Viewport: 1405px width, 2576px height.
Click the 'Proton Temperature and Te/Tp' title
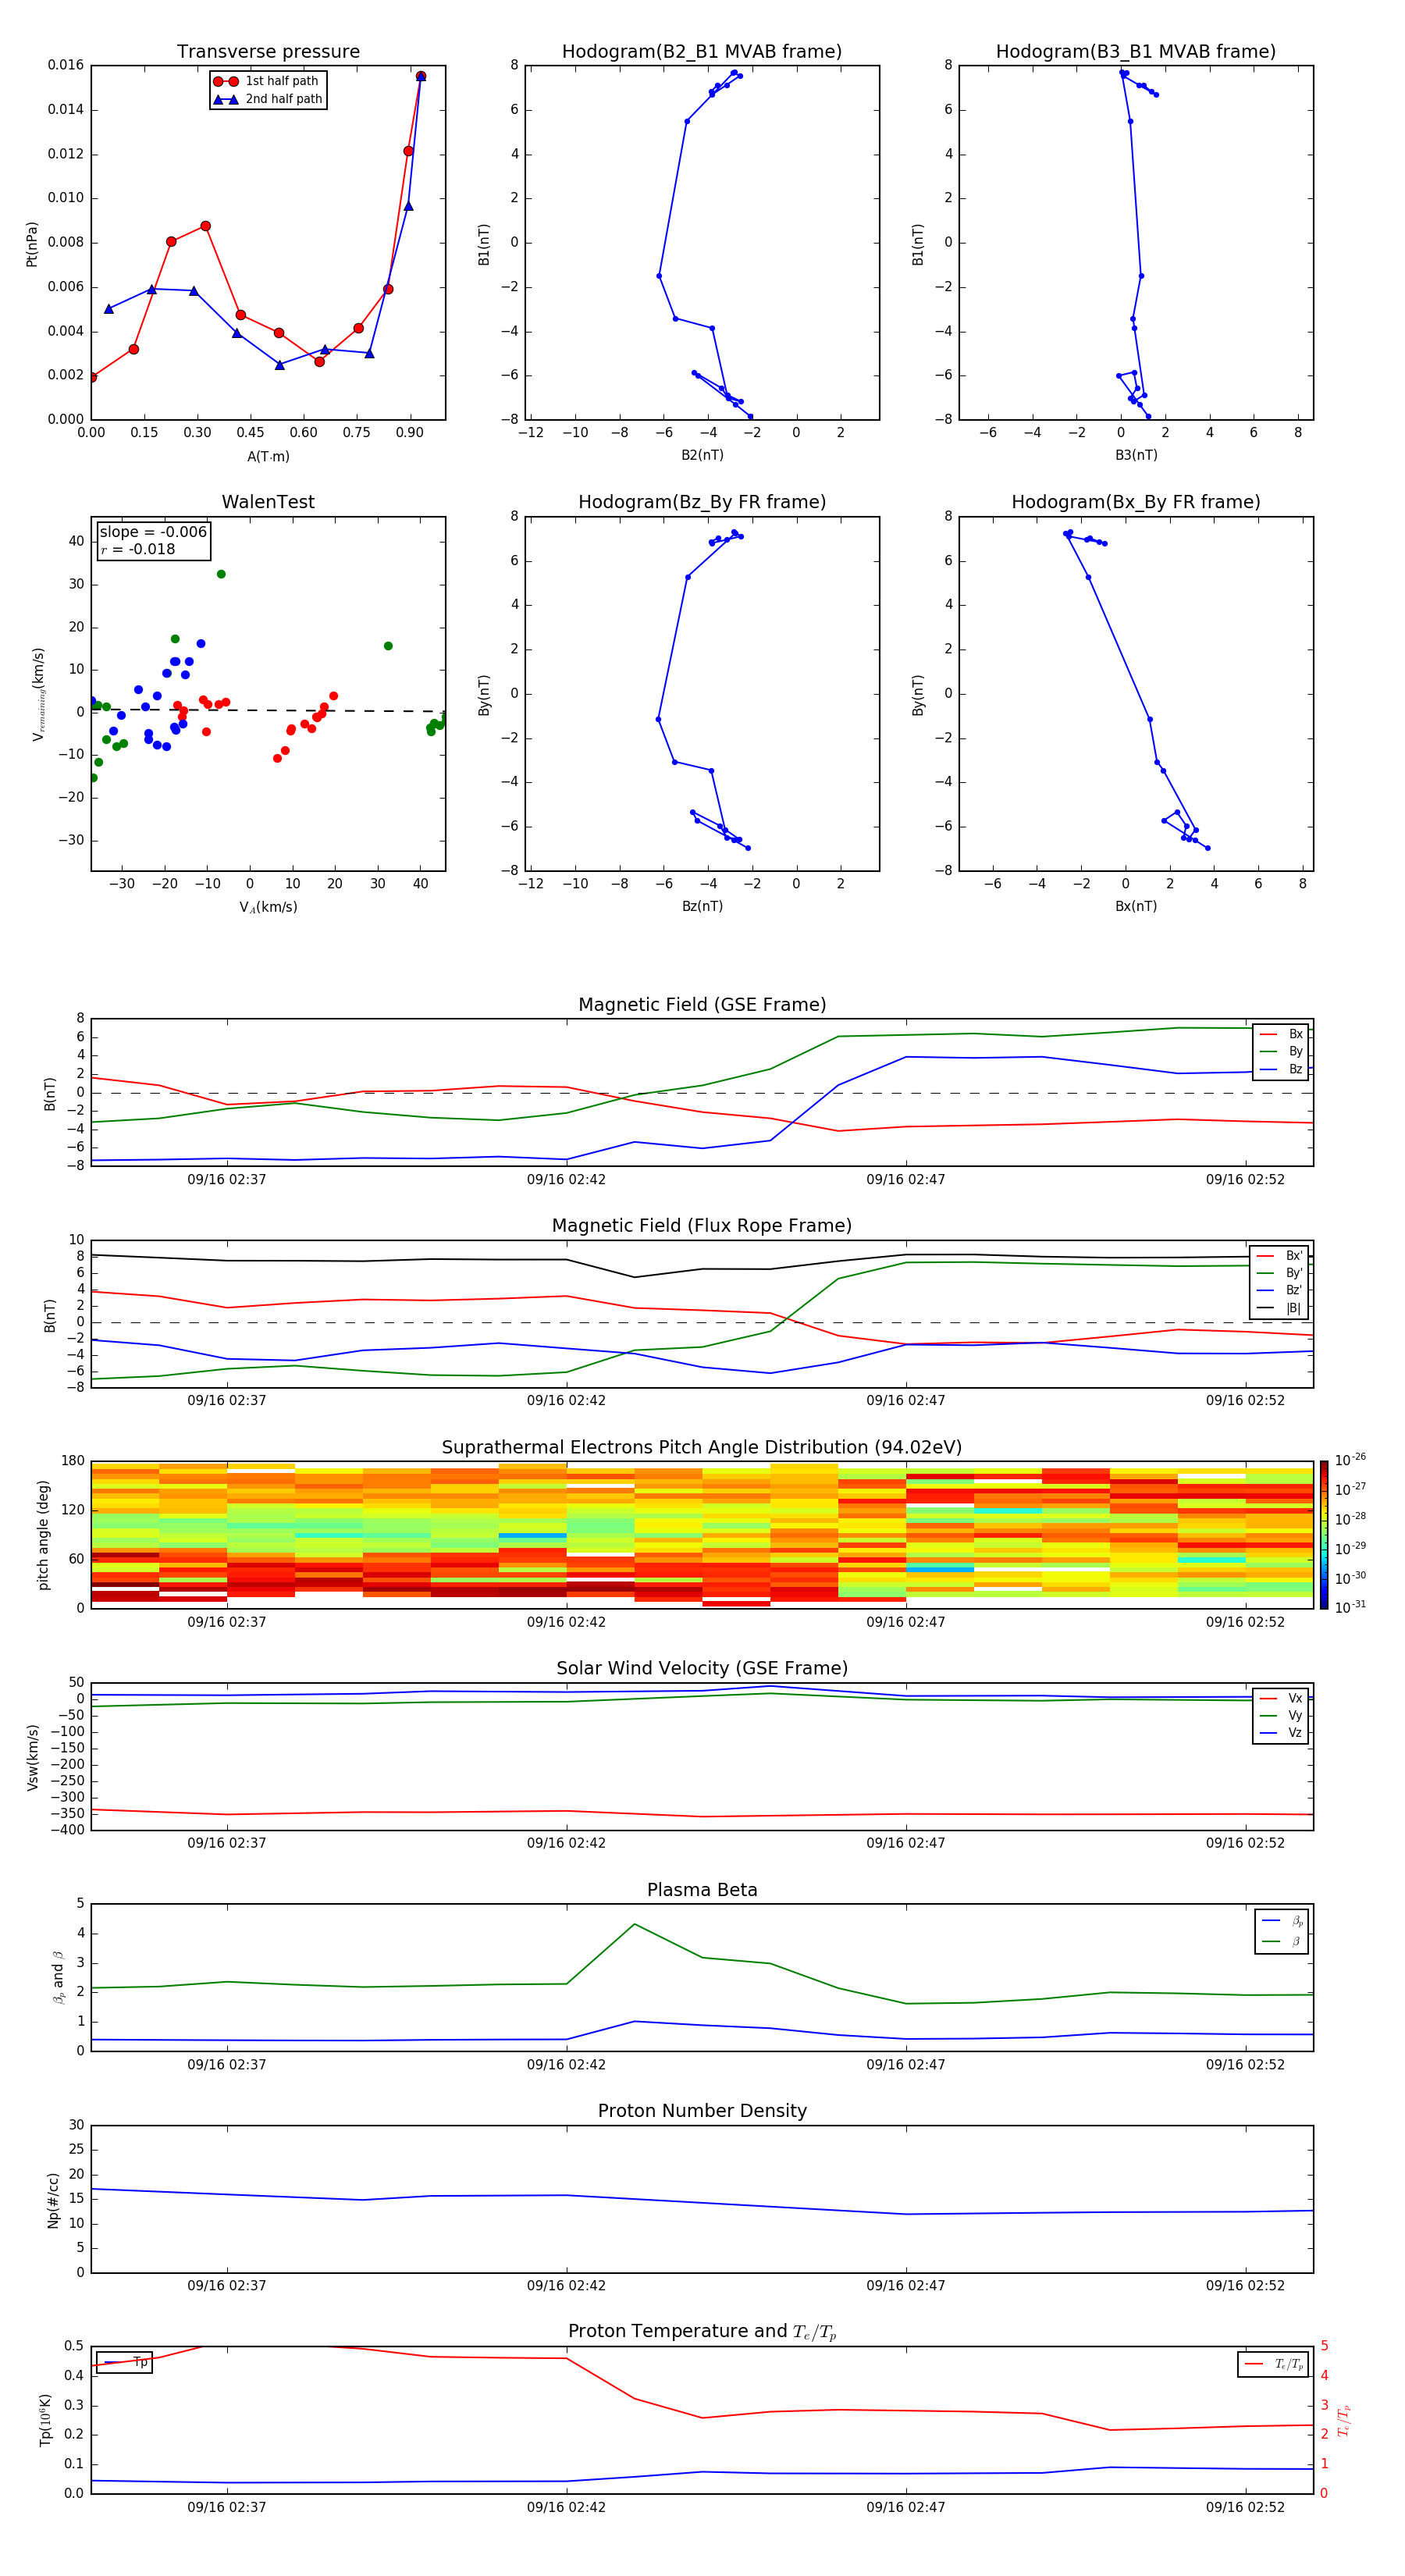point(702,2332)
